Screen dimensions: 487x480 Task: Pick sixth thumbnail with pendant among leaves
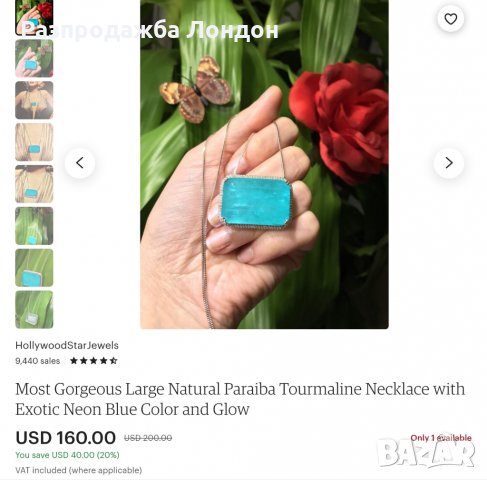pyautogui.click(x=34, y=226)
